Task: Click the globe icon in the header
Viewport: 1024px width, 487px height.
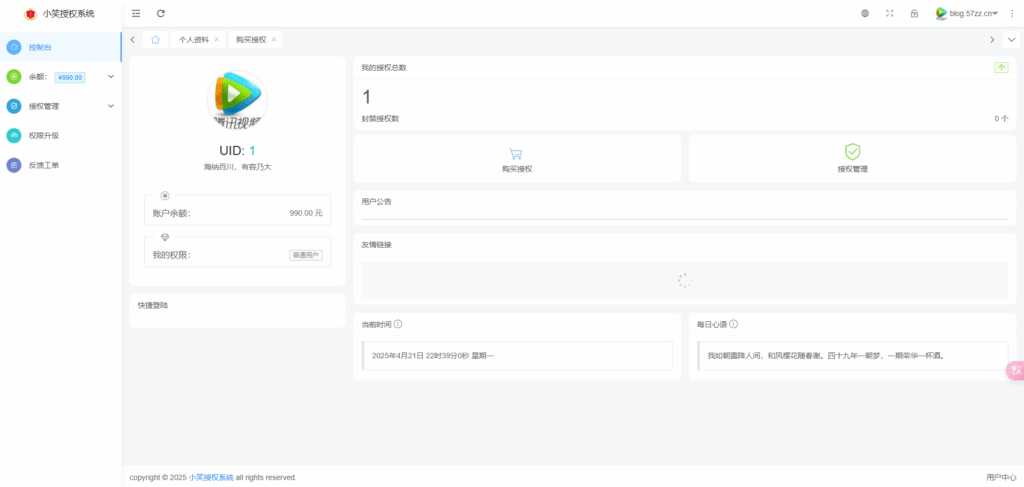Action: (x=865, y=13)
